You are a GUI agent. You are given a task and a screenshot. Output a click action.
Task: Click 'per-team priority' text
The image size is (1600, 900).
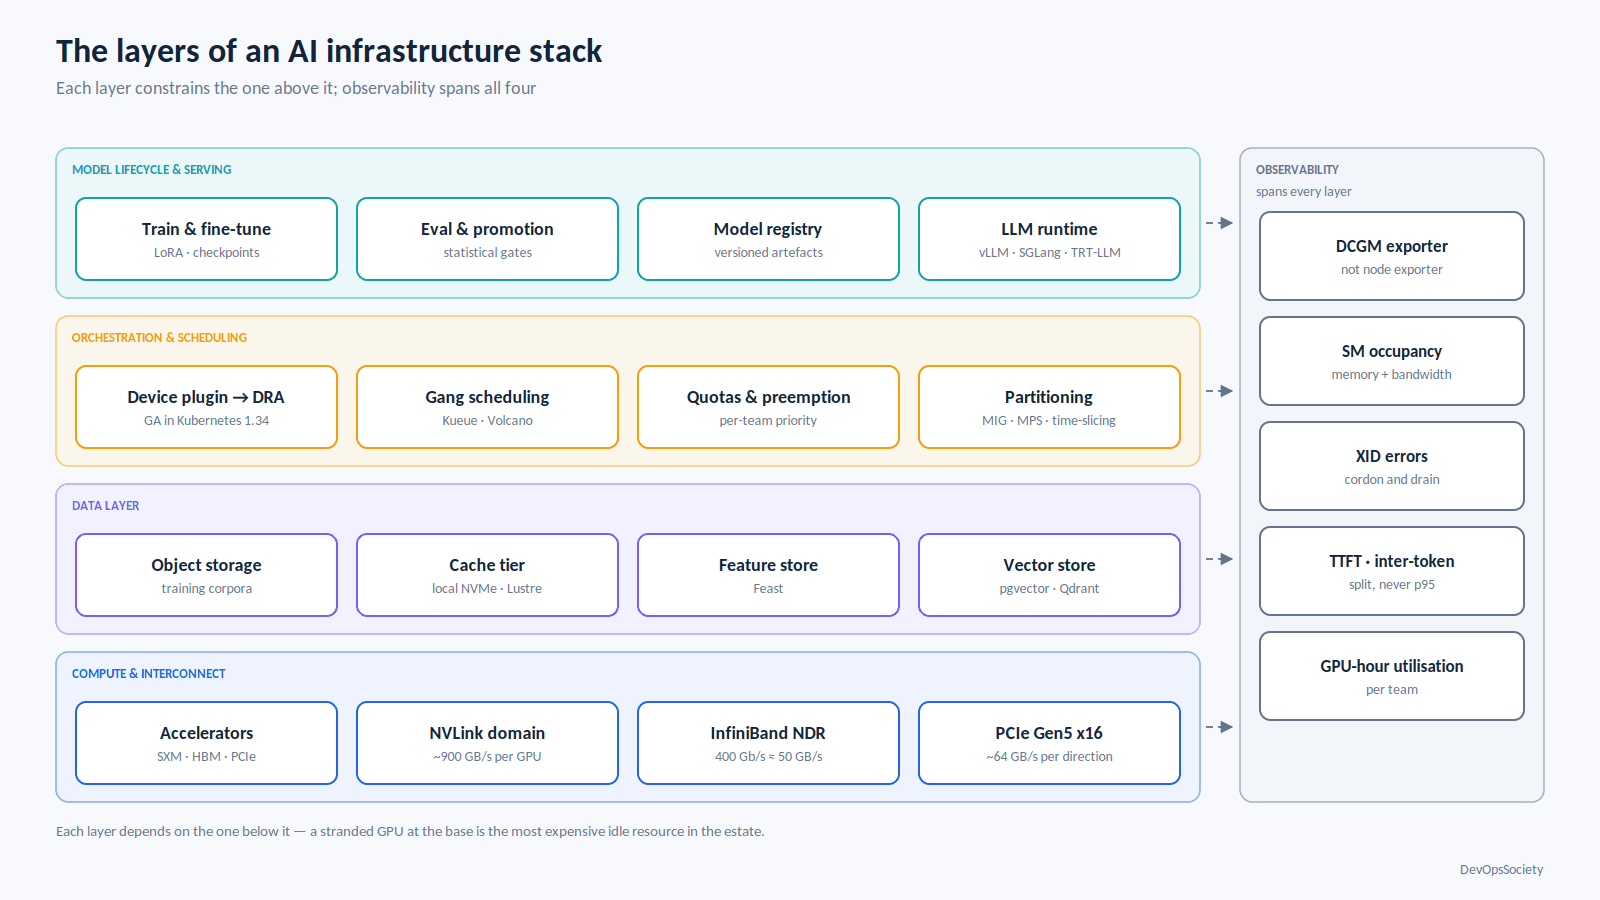(x=768, y=421)
